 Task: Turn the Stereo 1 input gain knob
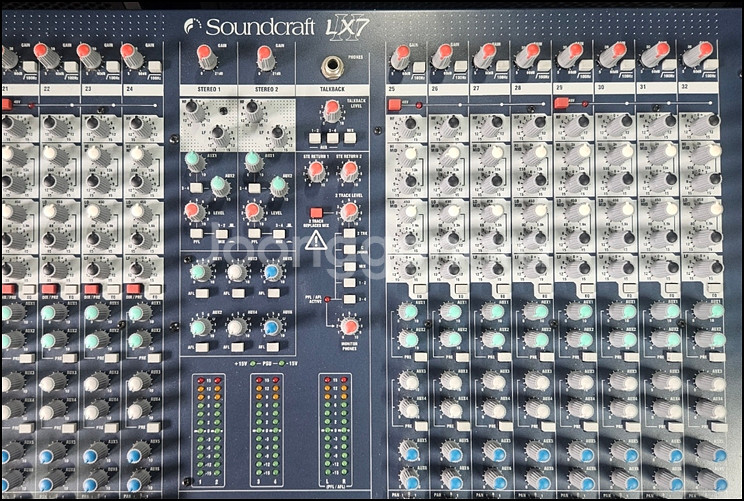(206, 56)
